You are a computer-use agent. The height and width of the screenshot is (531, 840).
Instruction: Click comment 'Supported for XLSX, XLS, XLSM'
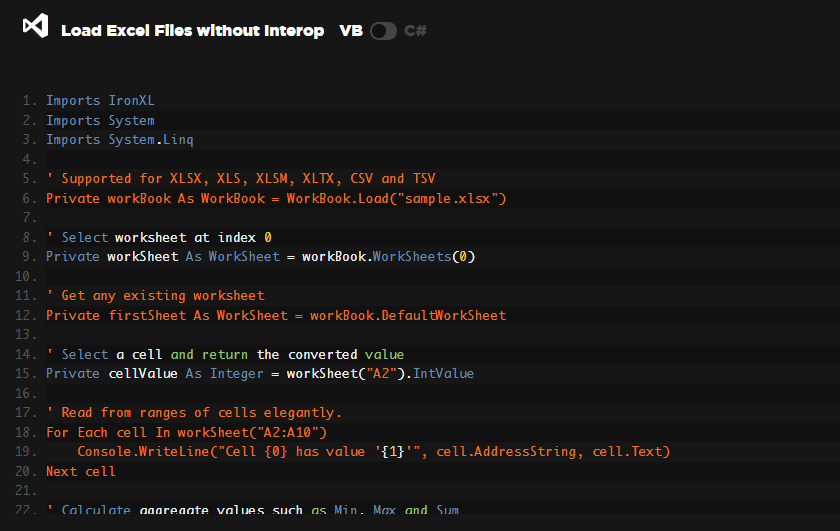[241, 178]
